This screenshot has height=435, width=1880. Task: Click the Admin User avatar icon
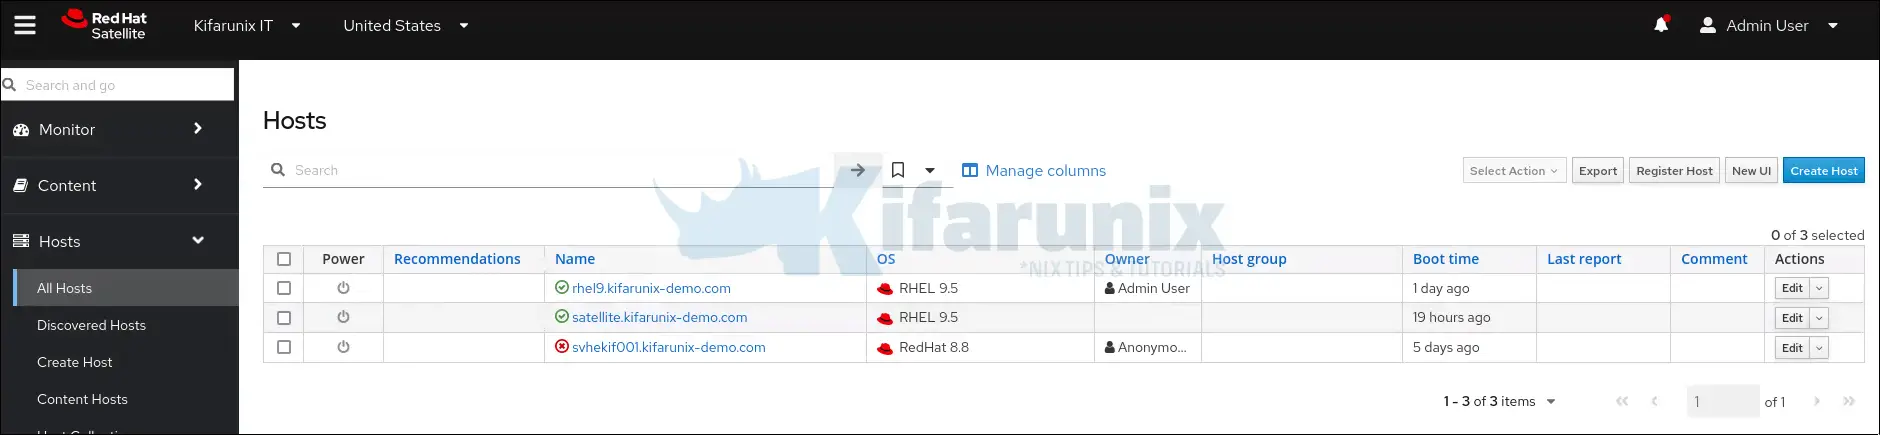(1708, 25)
